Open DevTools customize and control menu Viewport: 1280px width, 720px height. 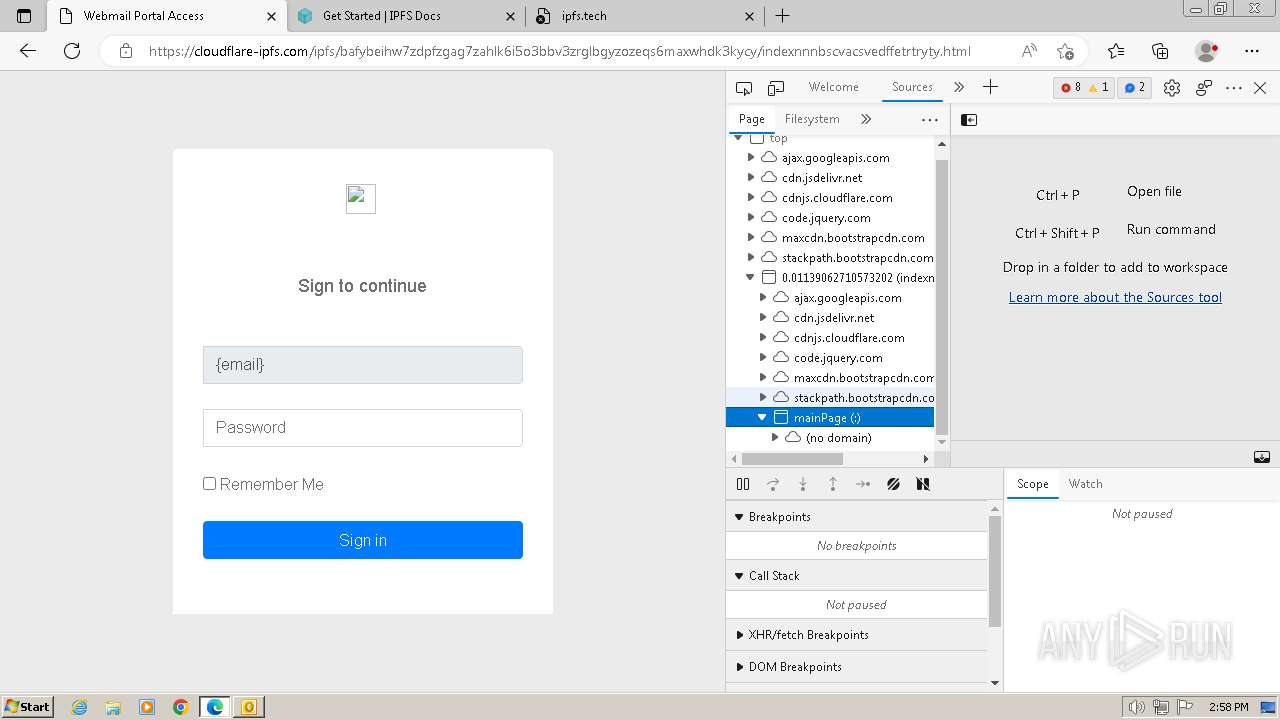pyautogui.click(x=1234, y=88)
